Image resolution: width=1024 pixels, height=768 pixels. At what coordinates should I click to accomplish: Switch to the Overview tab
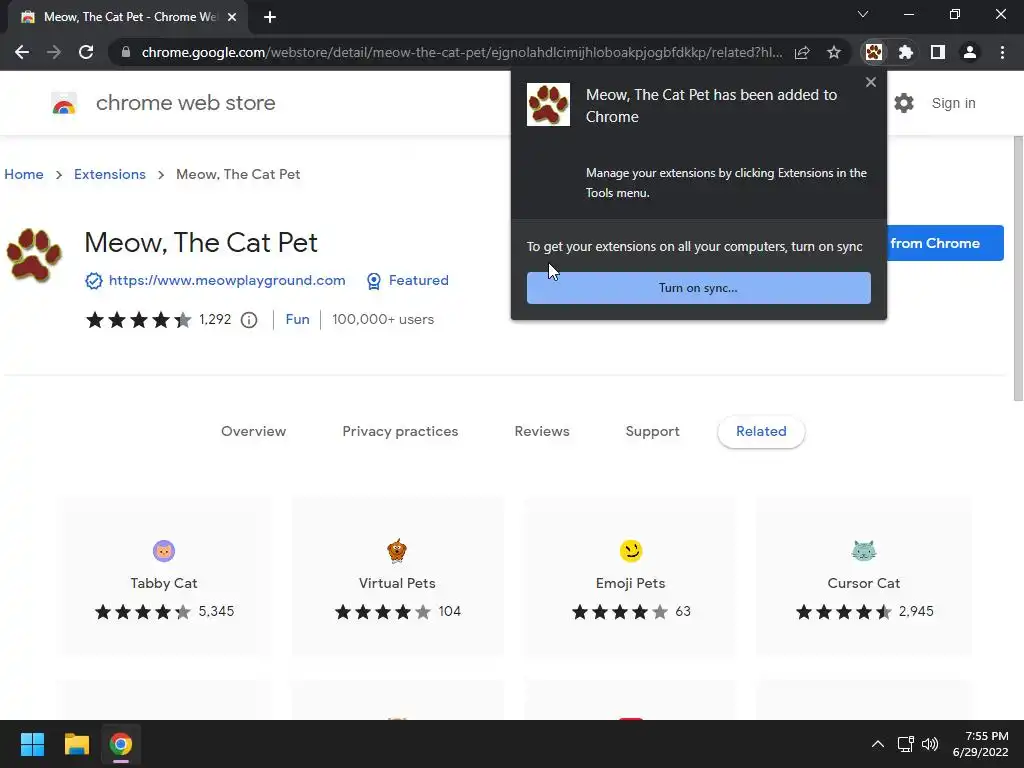[253, 432]
